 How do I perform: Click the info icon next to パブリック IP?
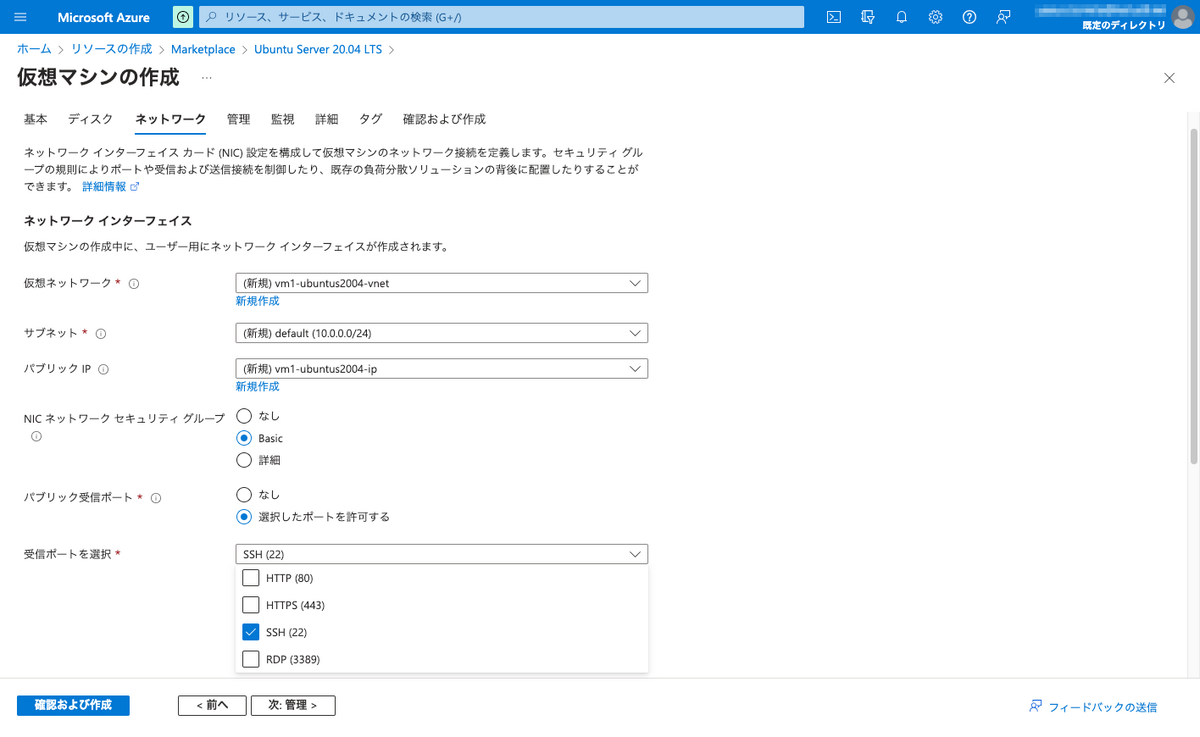coord(104,369)
